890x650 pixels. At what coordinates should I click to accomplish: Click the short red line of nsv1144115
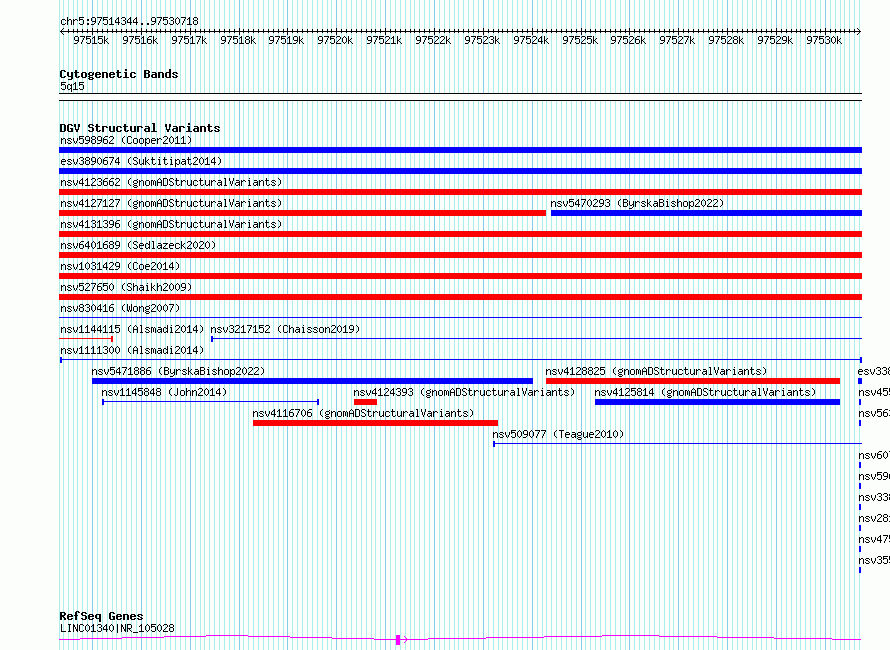[x=86, y=339]
